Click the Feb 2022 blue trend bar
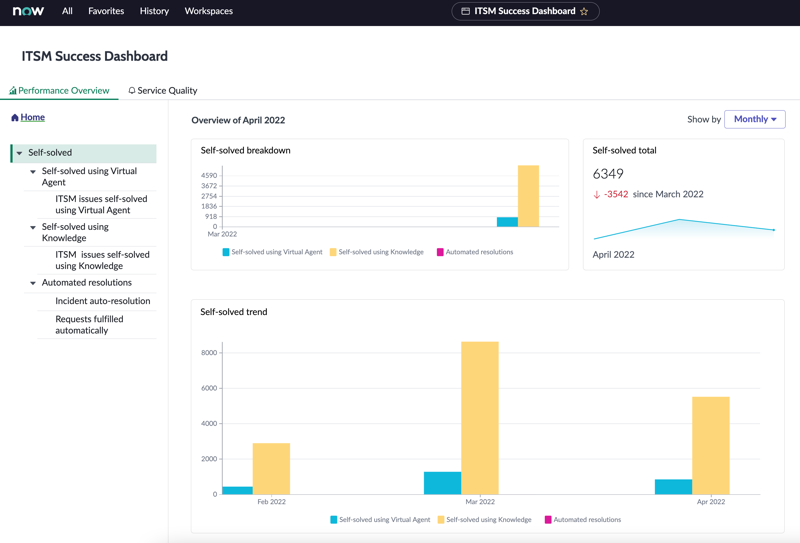Viewport: 800px width, 543px height. 238,490
